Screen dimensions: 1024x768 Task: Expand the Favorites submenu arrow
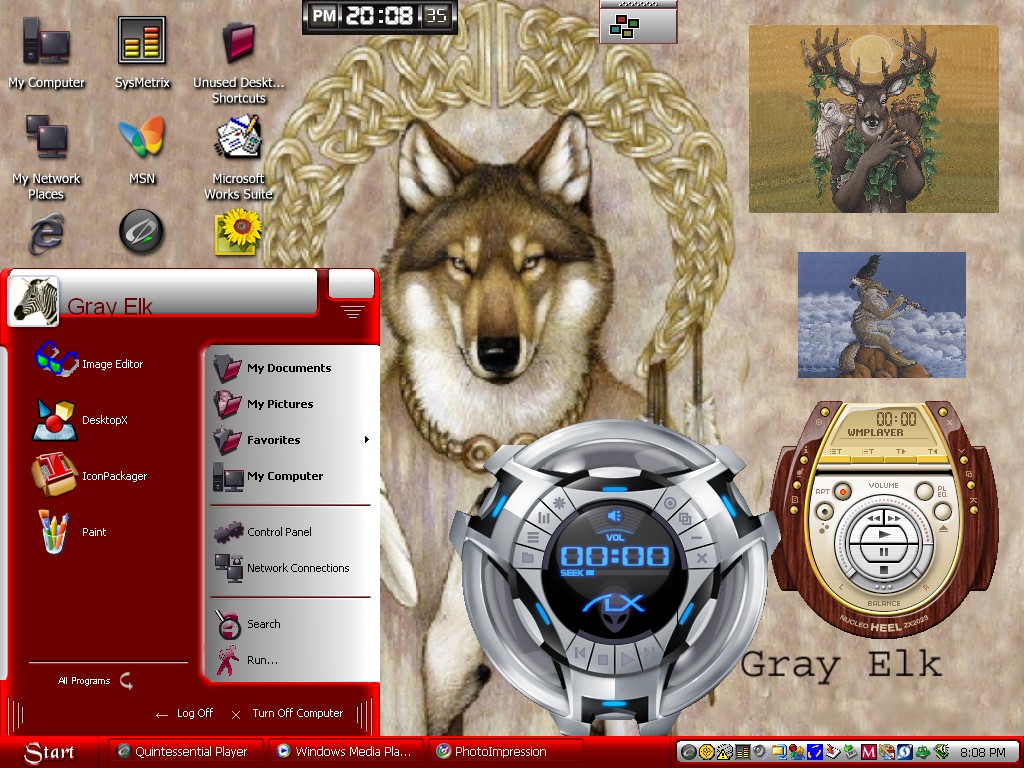click(x=366, y=440)
